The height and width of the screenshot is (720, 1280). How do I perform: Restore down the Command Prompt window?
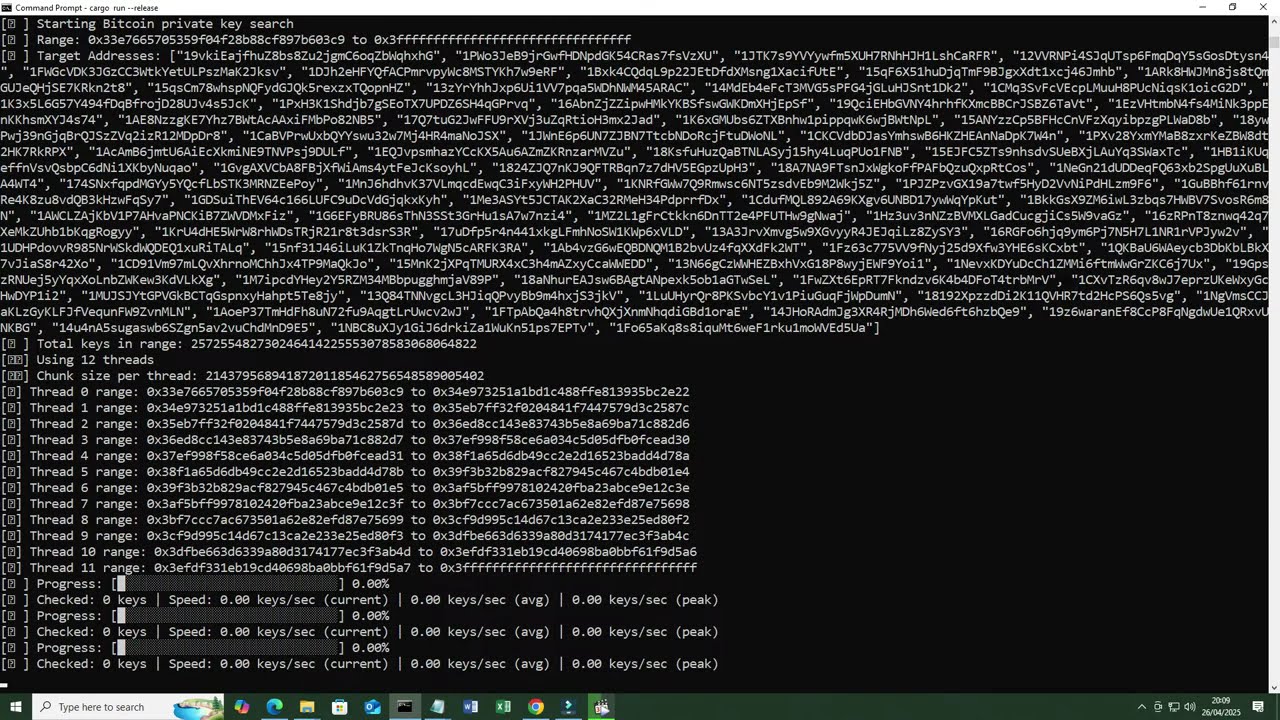(x=1232, y=7)
